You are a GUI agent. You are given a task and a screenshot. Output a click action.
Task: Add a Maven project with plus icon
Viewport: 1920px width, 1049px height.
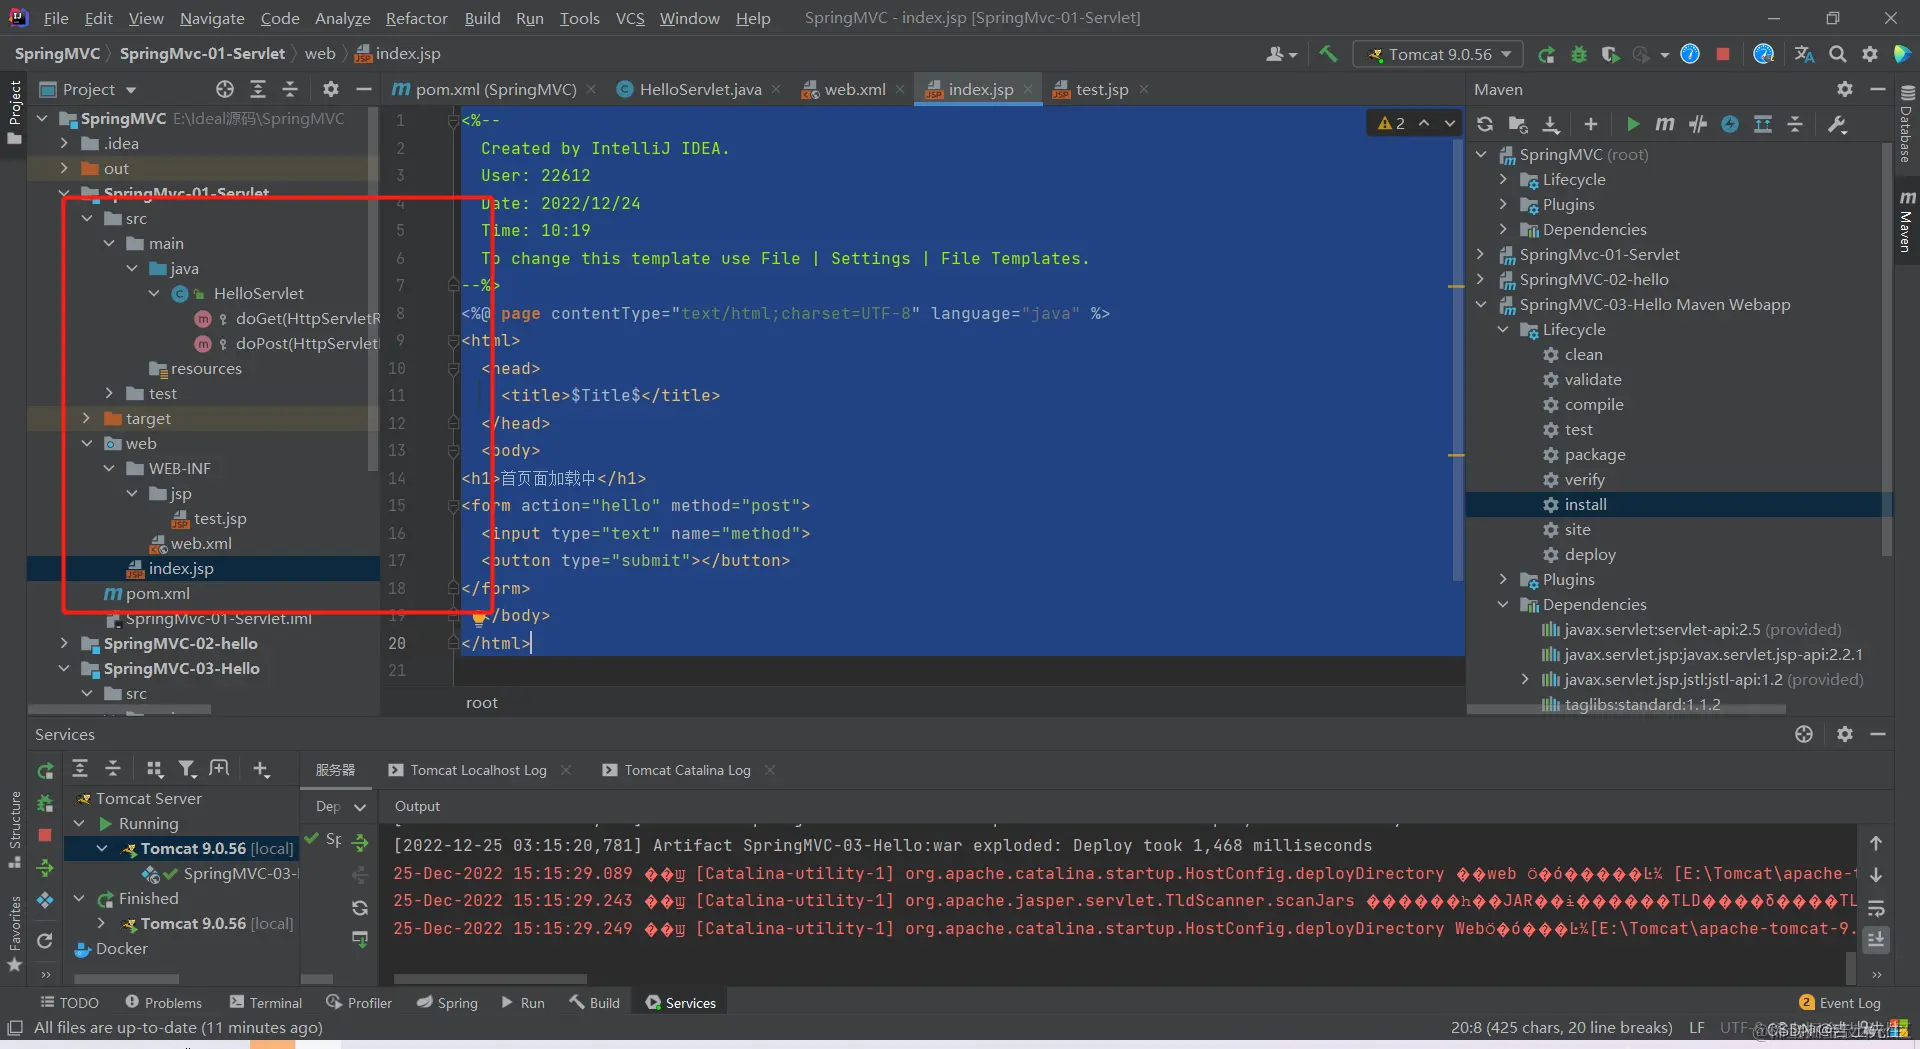click(x=1591, y=124)
